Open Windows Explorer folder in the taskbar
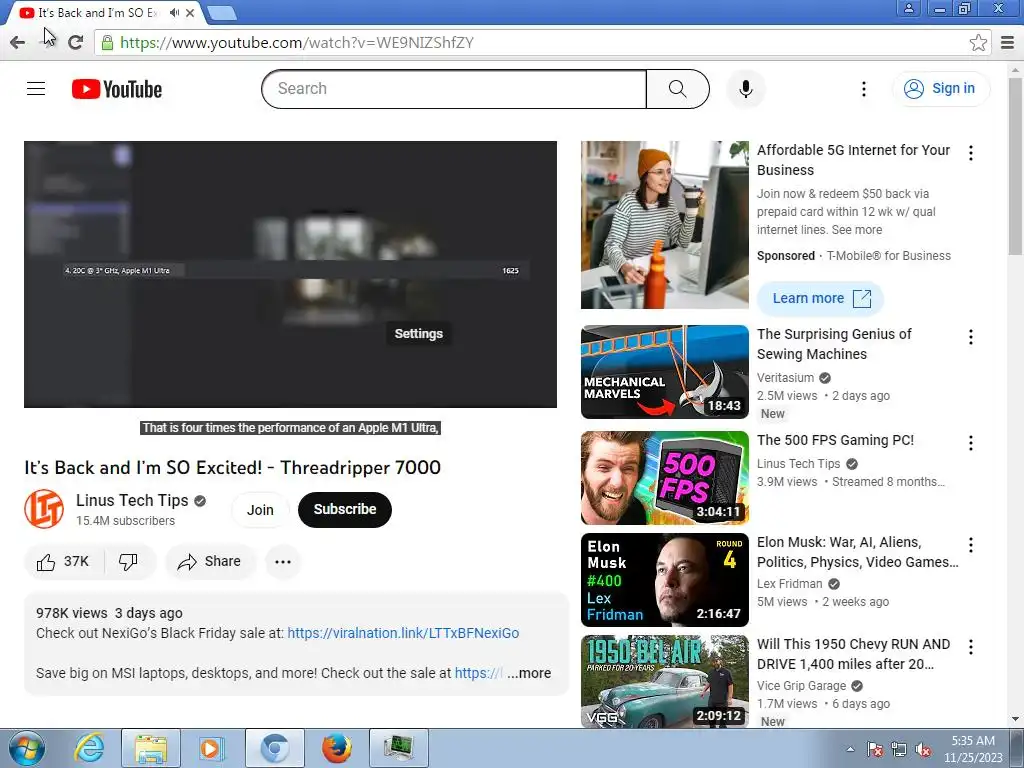1024x768 pixels. (151, 748)
